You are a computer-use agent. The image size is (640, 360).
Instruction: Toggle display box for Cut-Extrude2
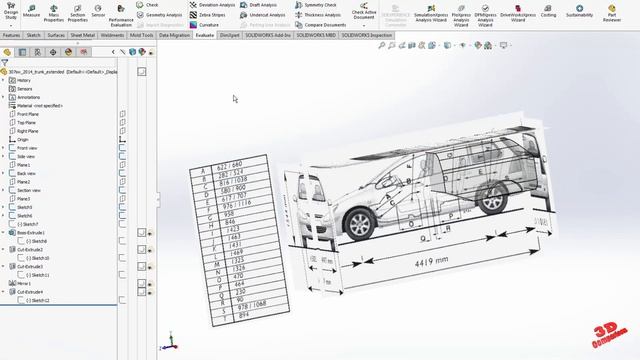[x=142, y=249]
